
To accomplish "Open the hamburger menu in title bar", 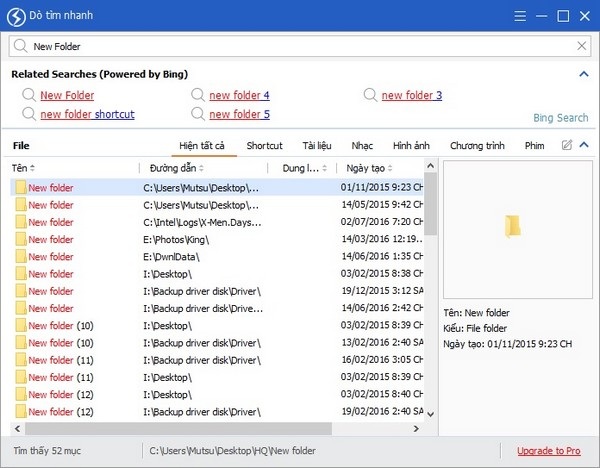I will (x=520, y=16).
